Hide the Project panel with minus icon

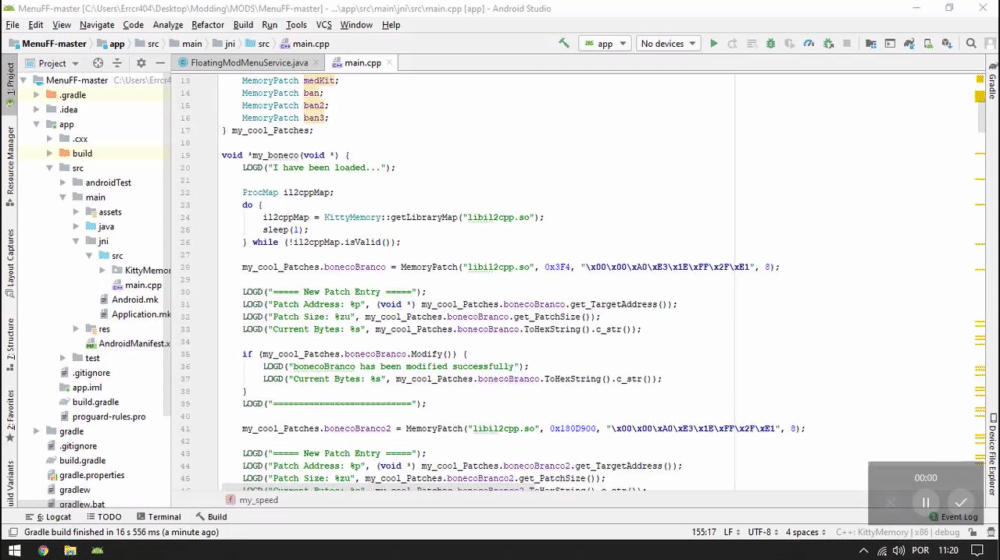(160, 63)
